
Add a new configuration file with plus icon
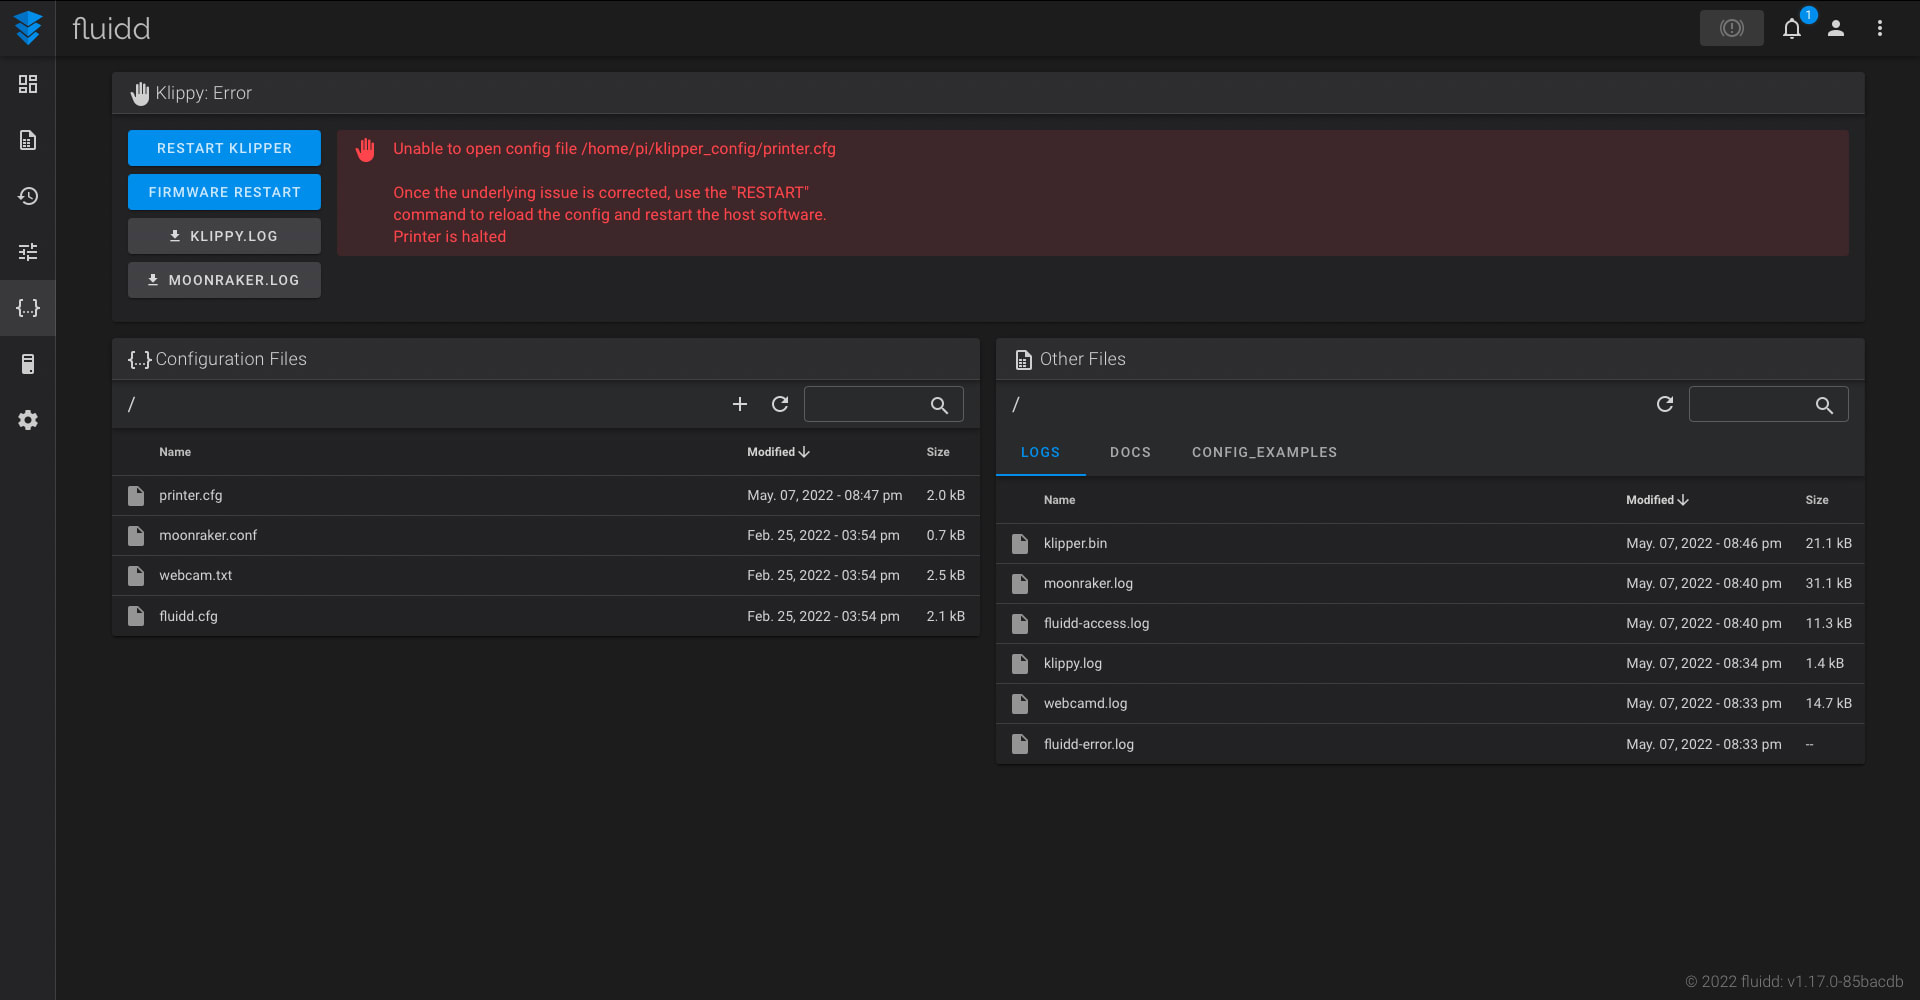(x=740, y=404)
